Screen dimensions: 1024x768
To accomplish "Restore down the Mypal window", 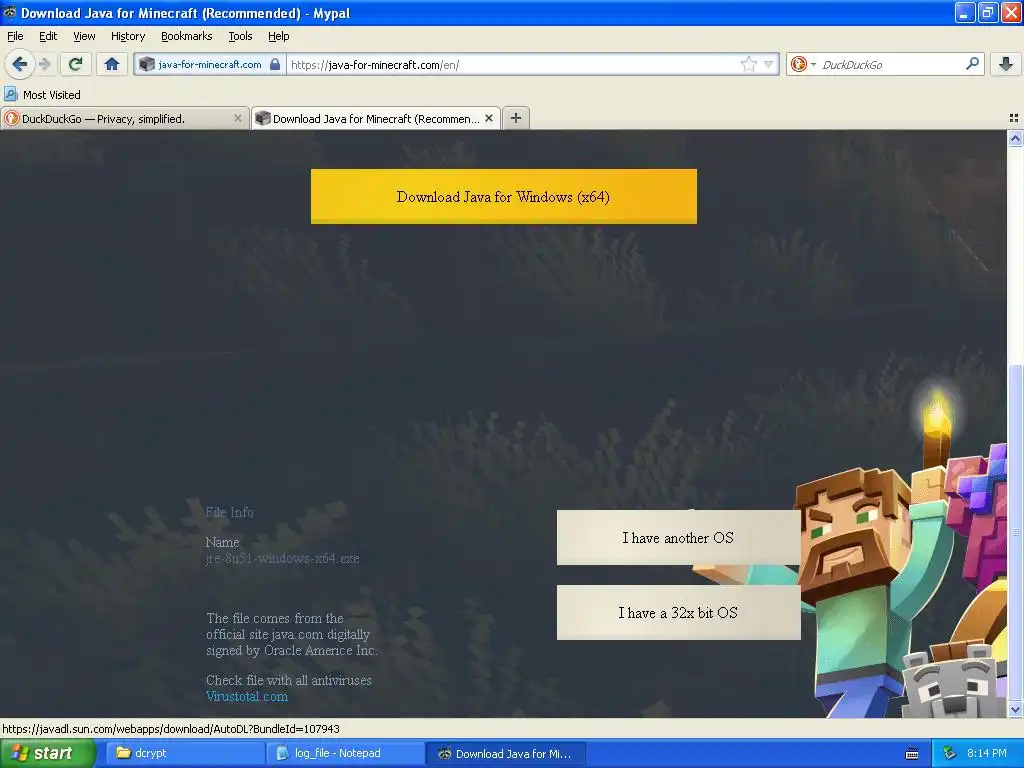I will tap(987, 12).
